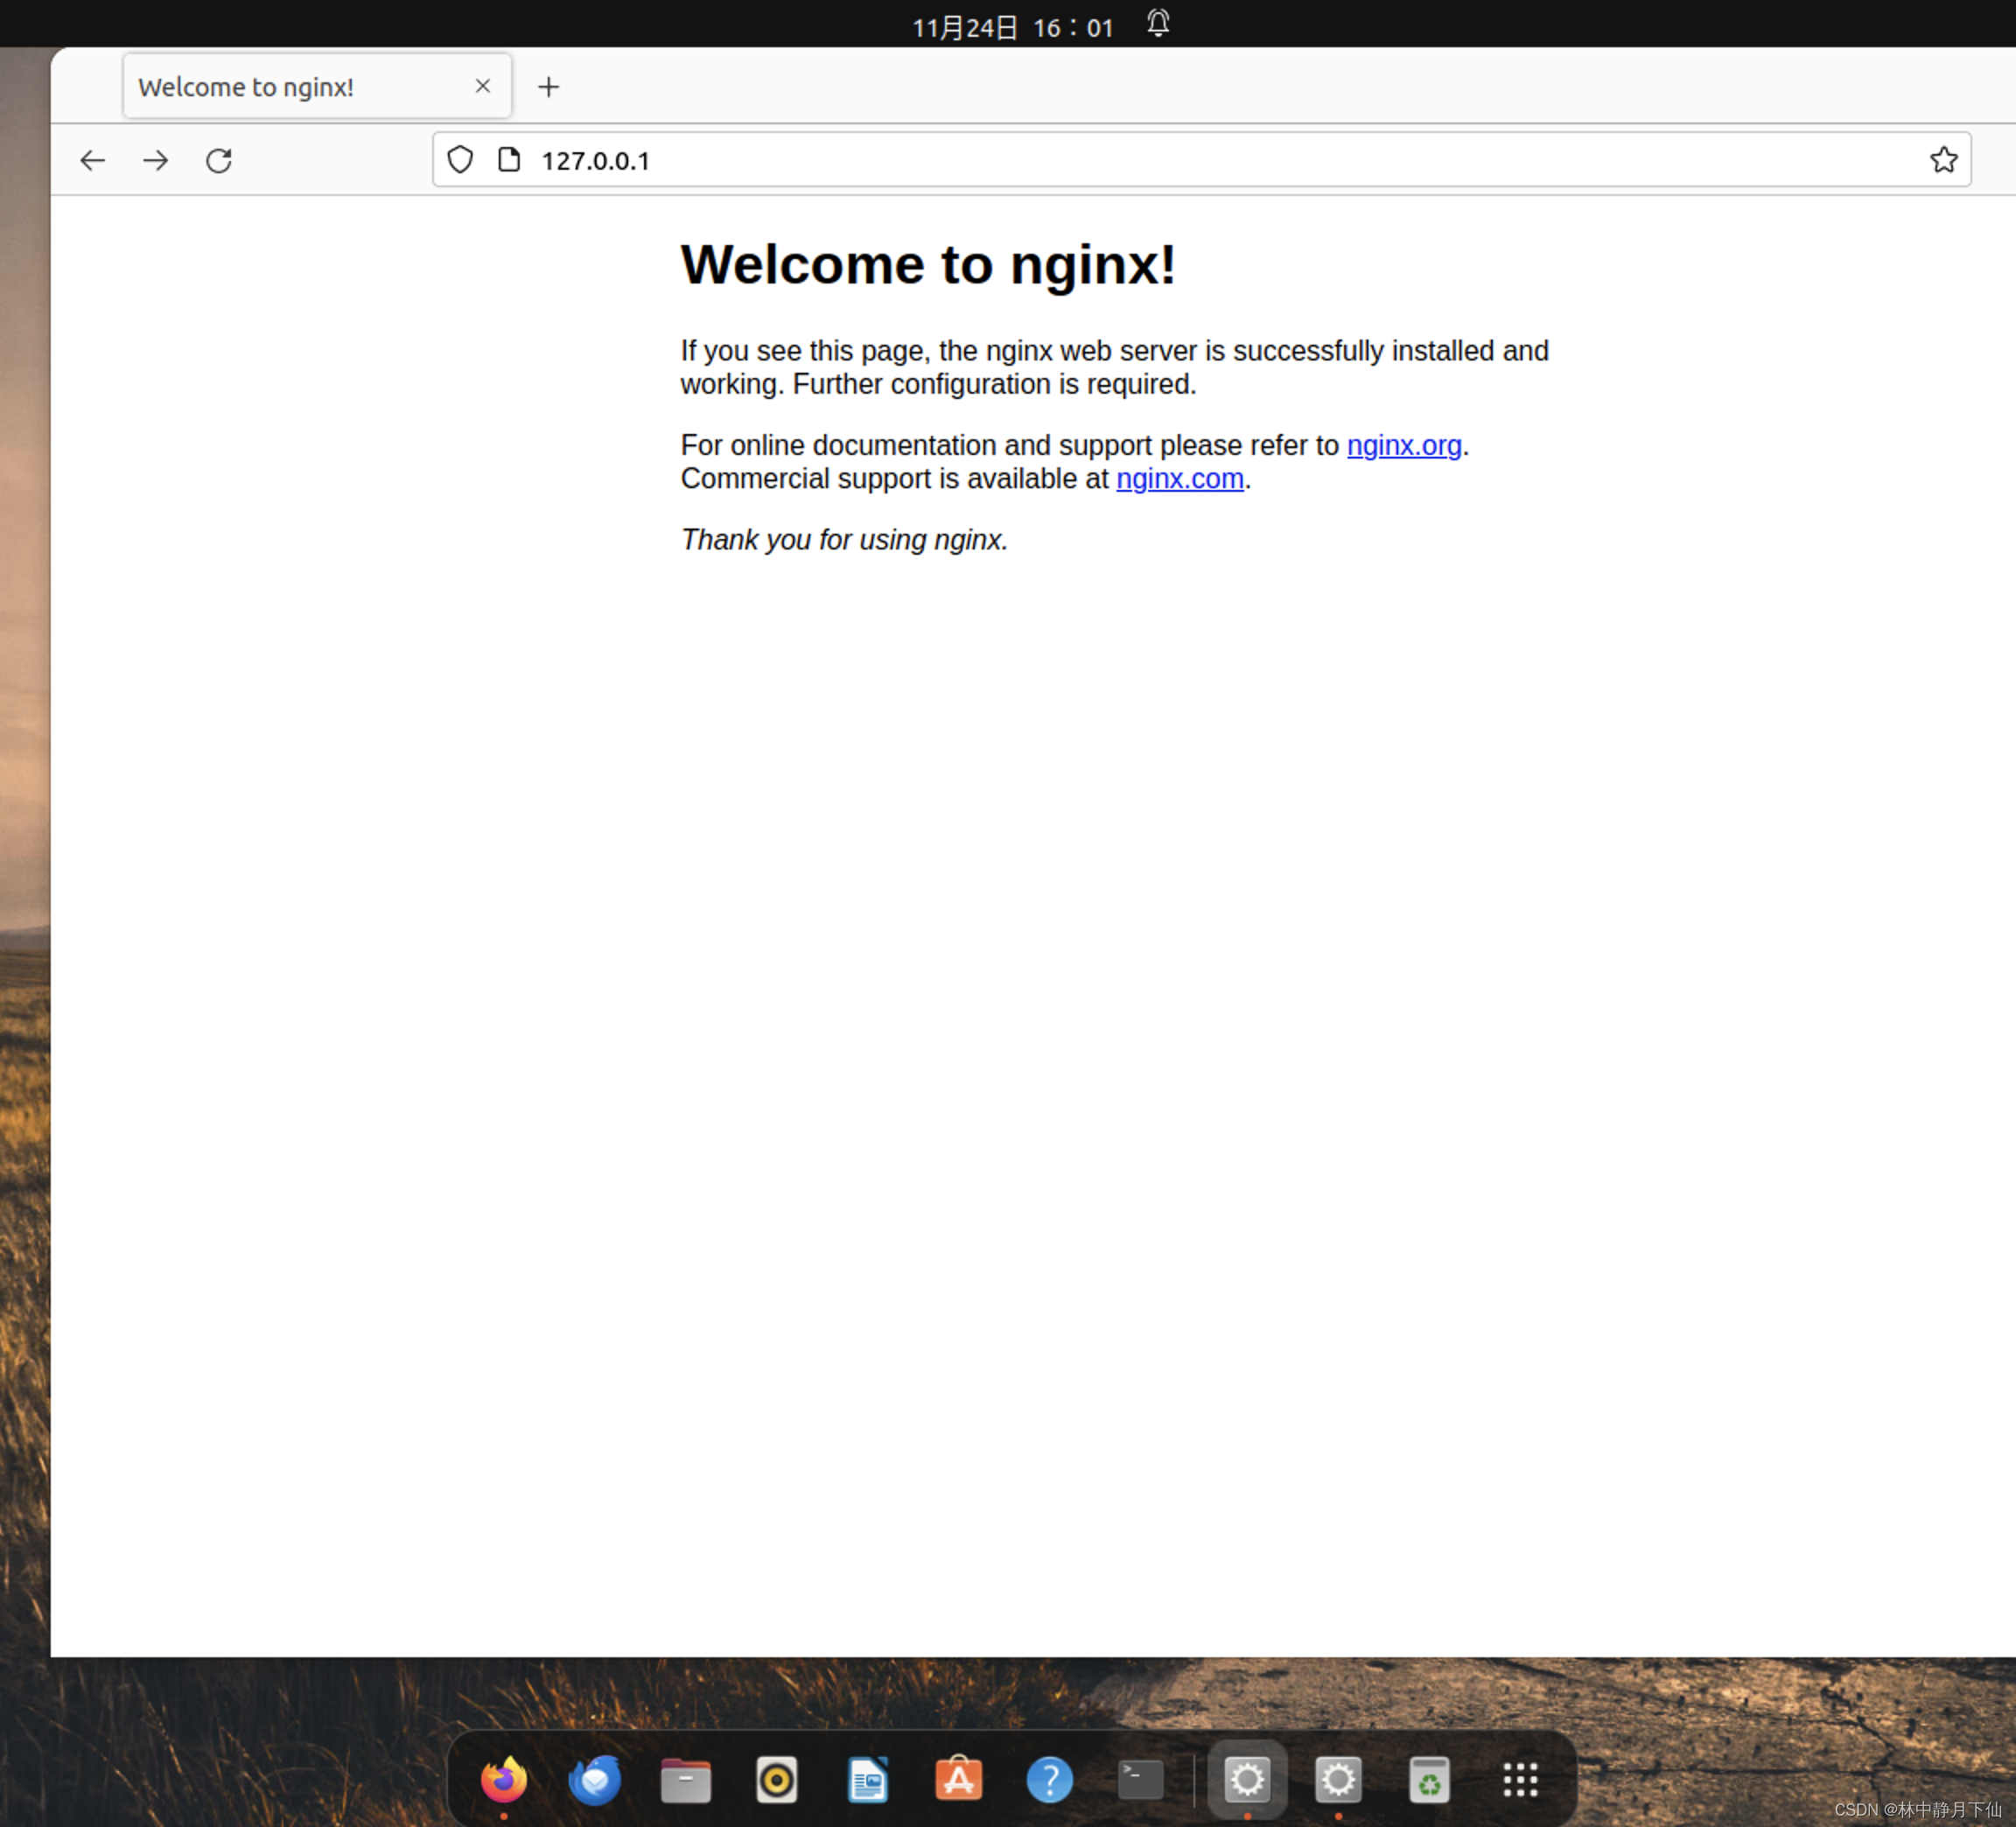
Task: Open Ubuntu Software store from dock
Action: [x=958, y=1780]
